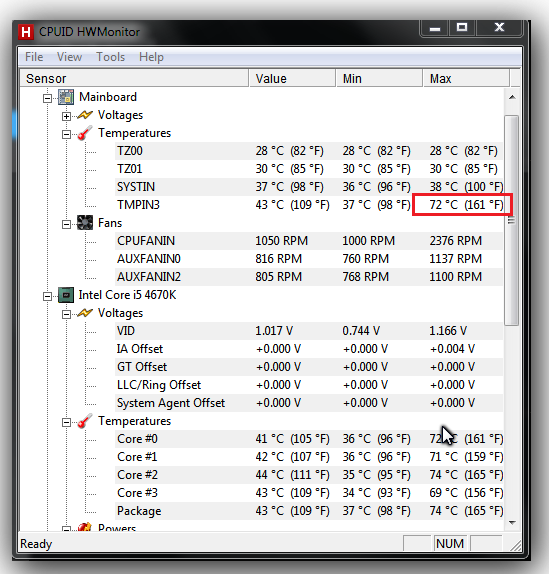Collapse the CPU Temperatures node
The height and width of the screenshot is (574, 549).
66,422
